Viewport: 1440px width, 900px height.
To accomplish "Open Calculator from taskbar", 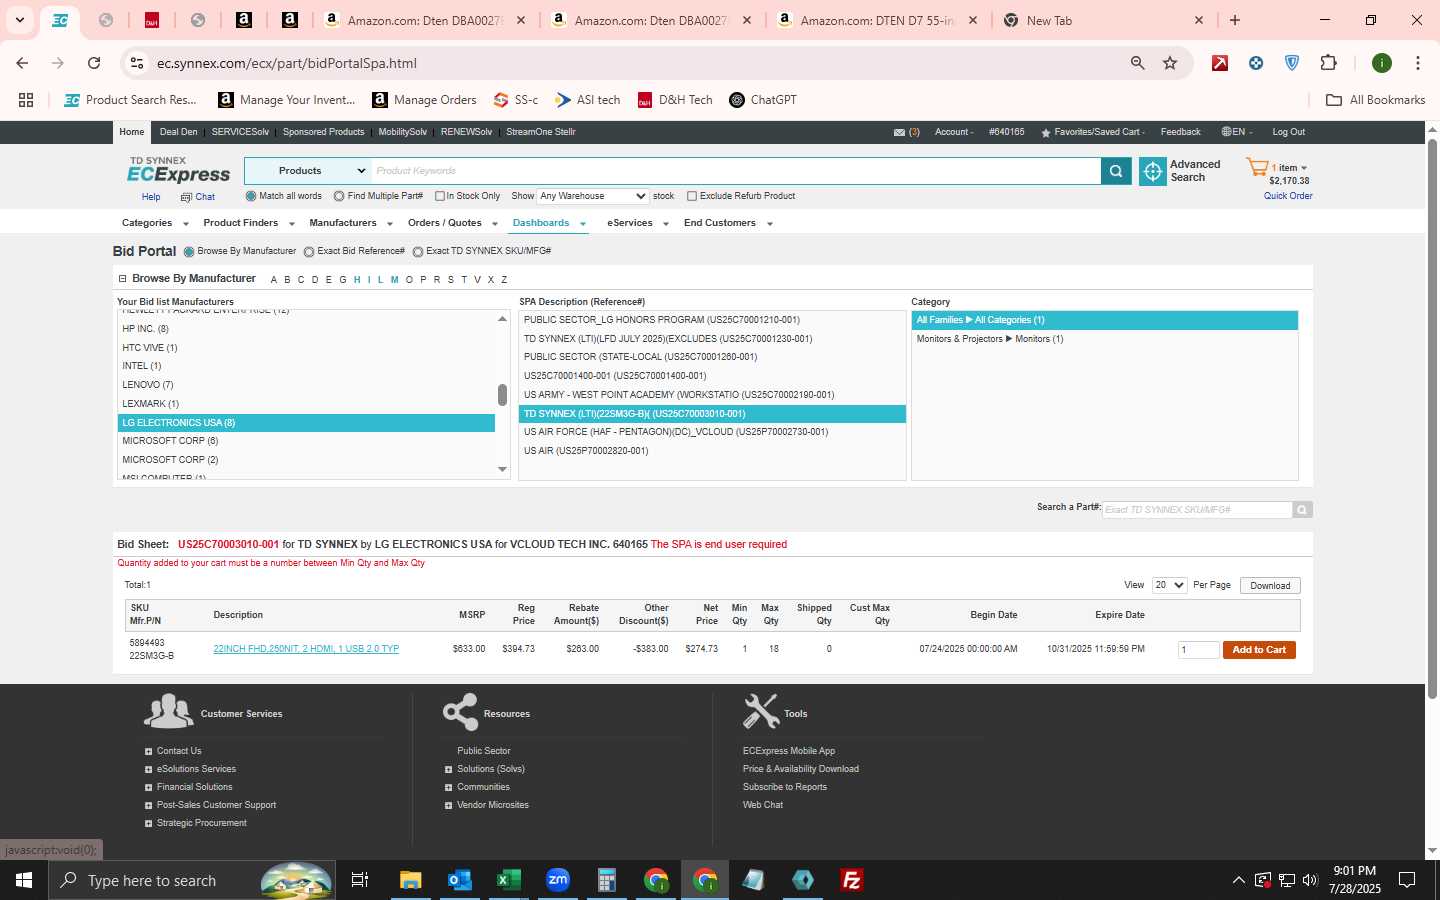I will pyautogui.click(x=606, y=880).
